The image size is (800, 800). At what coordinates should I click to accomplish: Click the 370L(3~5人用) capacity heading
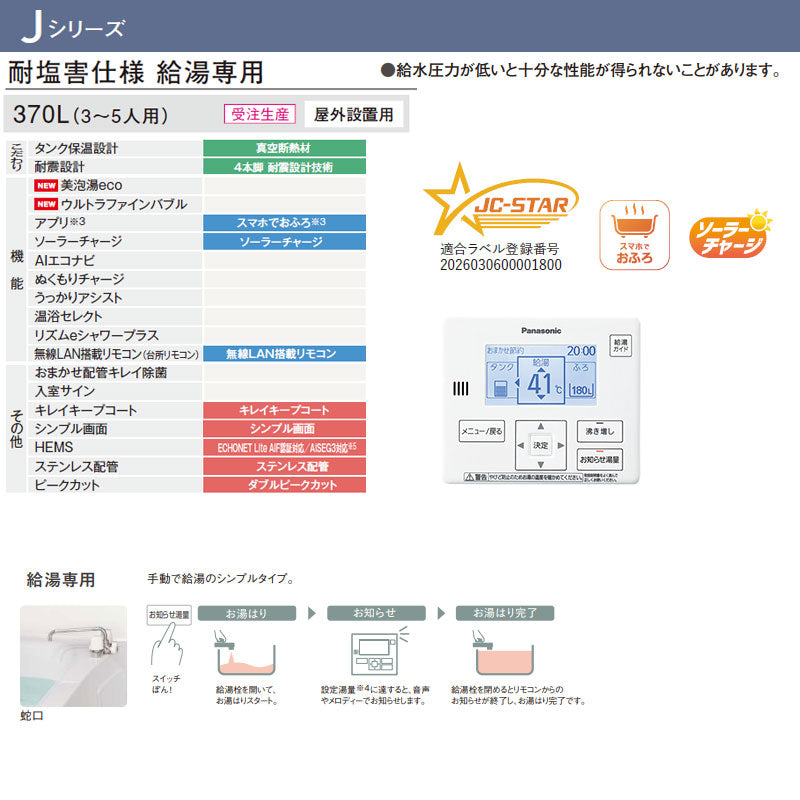pyautogui.click(x=90, y=115)
